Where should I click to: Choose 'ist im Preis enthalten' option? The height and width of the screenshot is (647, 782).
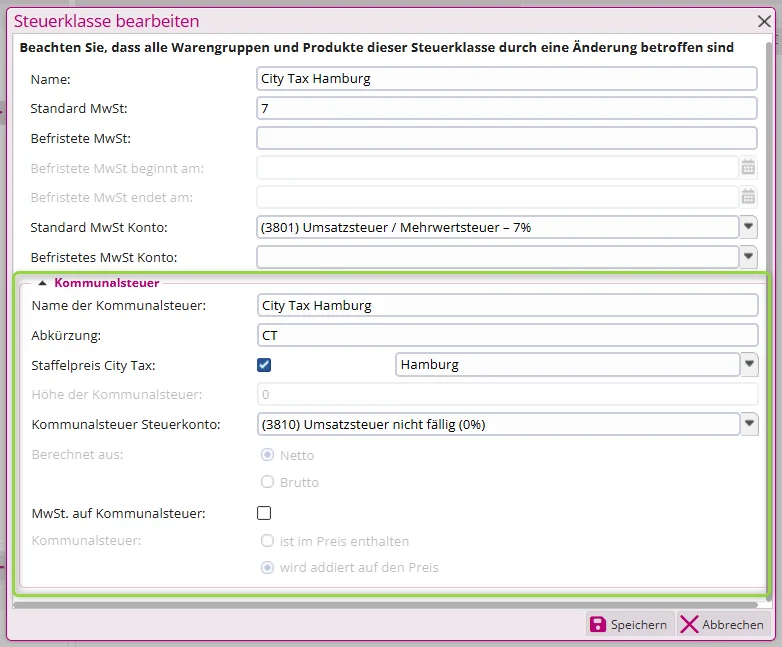pos(267,541)
